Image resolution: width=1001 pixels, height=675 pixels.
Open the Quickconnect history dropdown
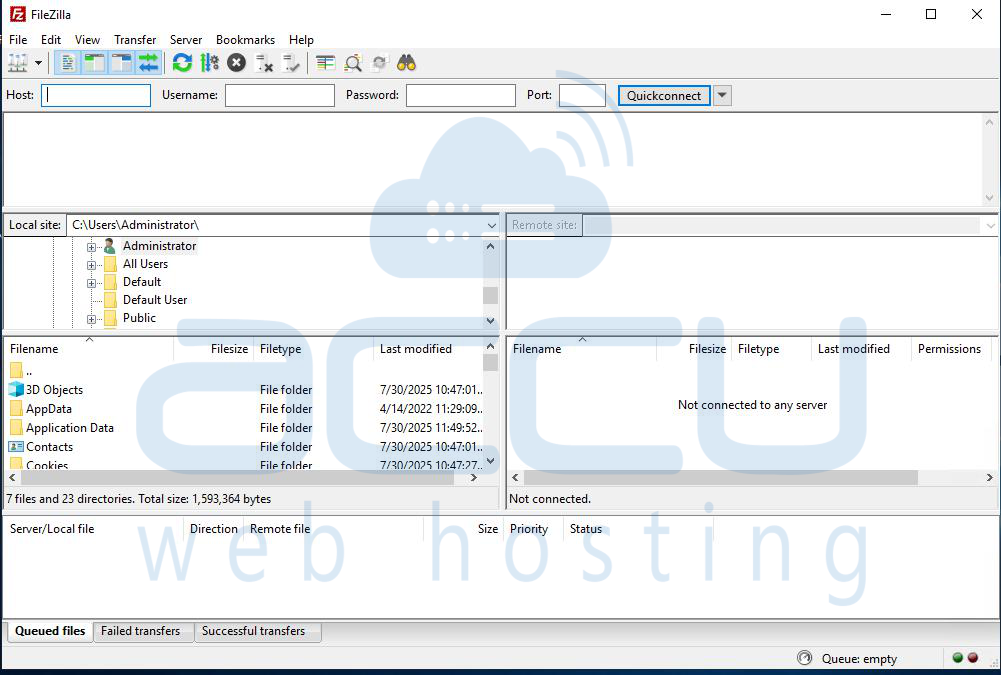tap(722, 96)
